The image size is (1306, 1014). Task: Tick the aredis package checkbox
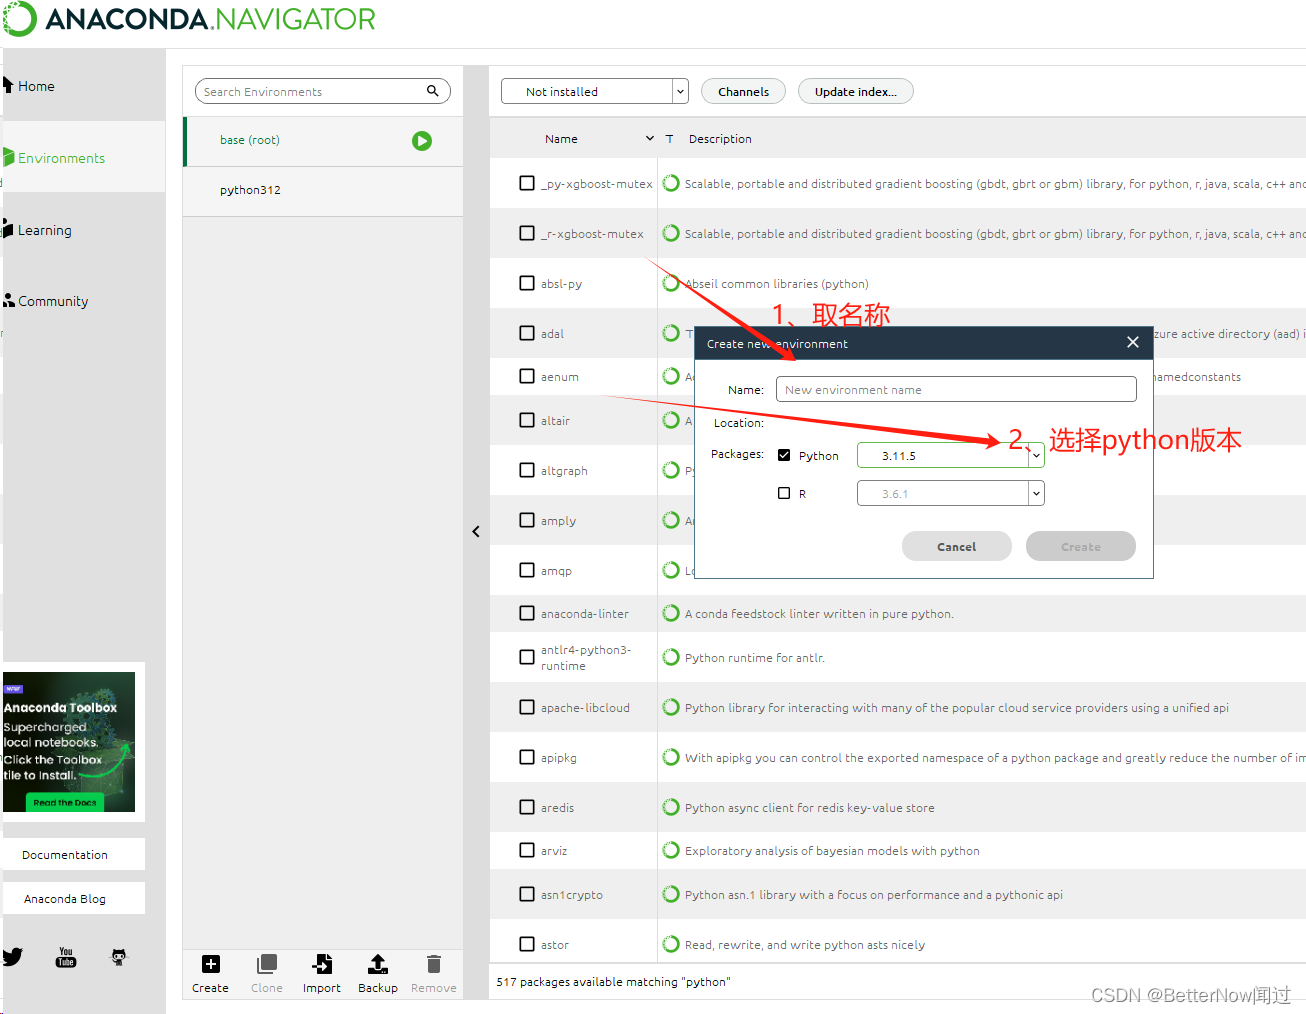tap(527, 807)
